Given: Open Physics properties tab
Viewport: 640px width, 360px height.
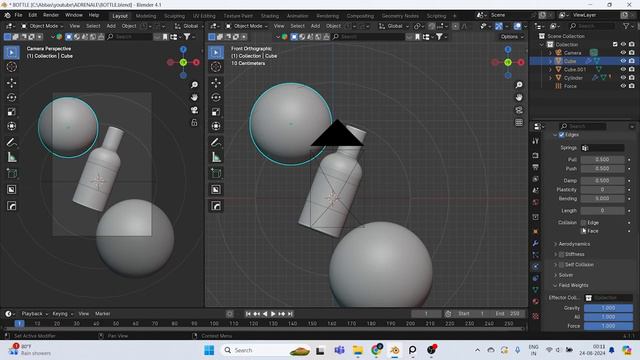Looking at the screenshot, I should tap(536, 267).
